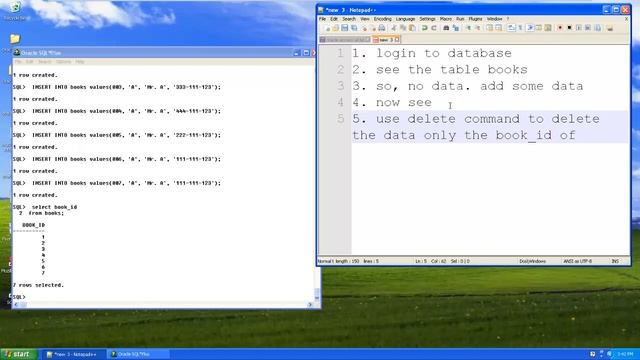Click the Start macro recording red dot icon
The image size is (640, 360).
560,28
